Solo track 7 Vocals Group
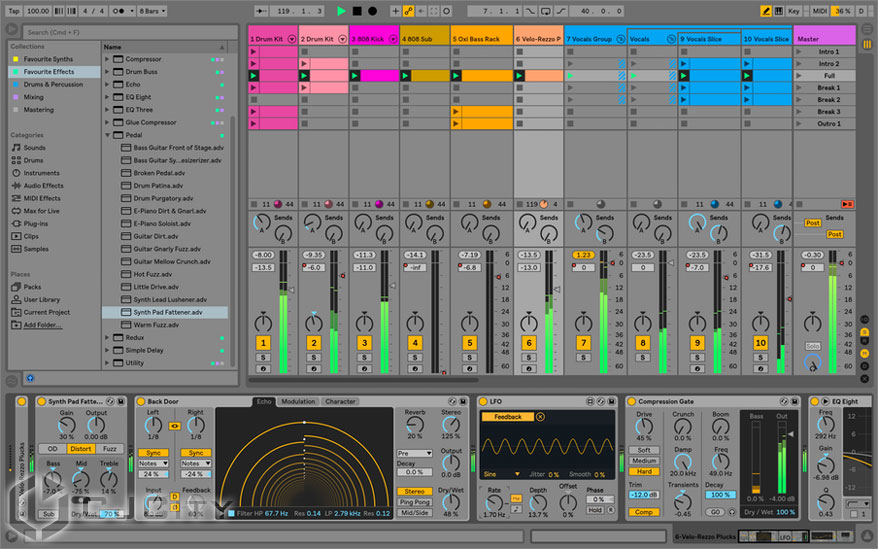The image size is (878, 549). coord(583,357)
